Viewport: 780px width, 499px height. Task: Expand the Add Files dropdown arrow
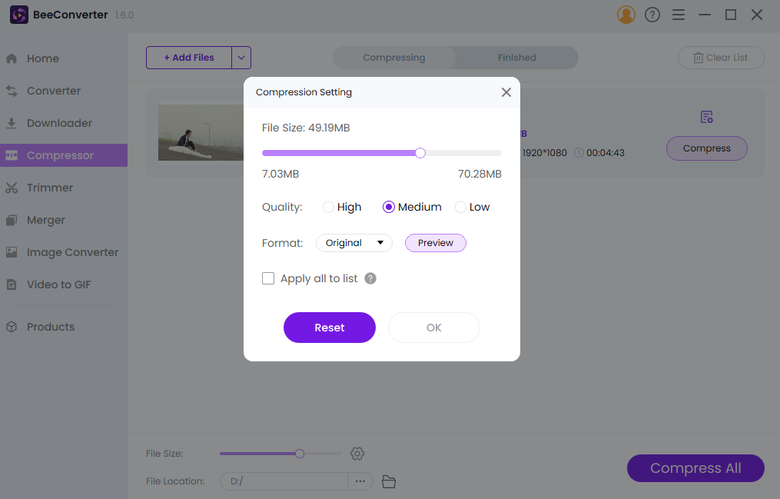click(x=241, y=58)
